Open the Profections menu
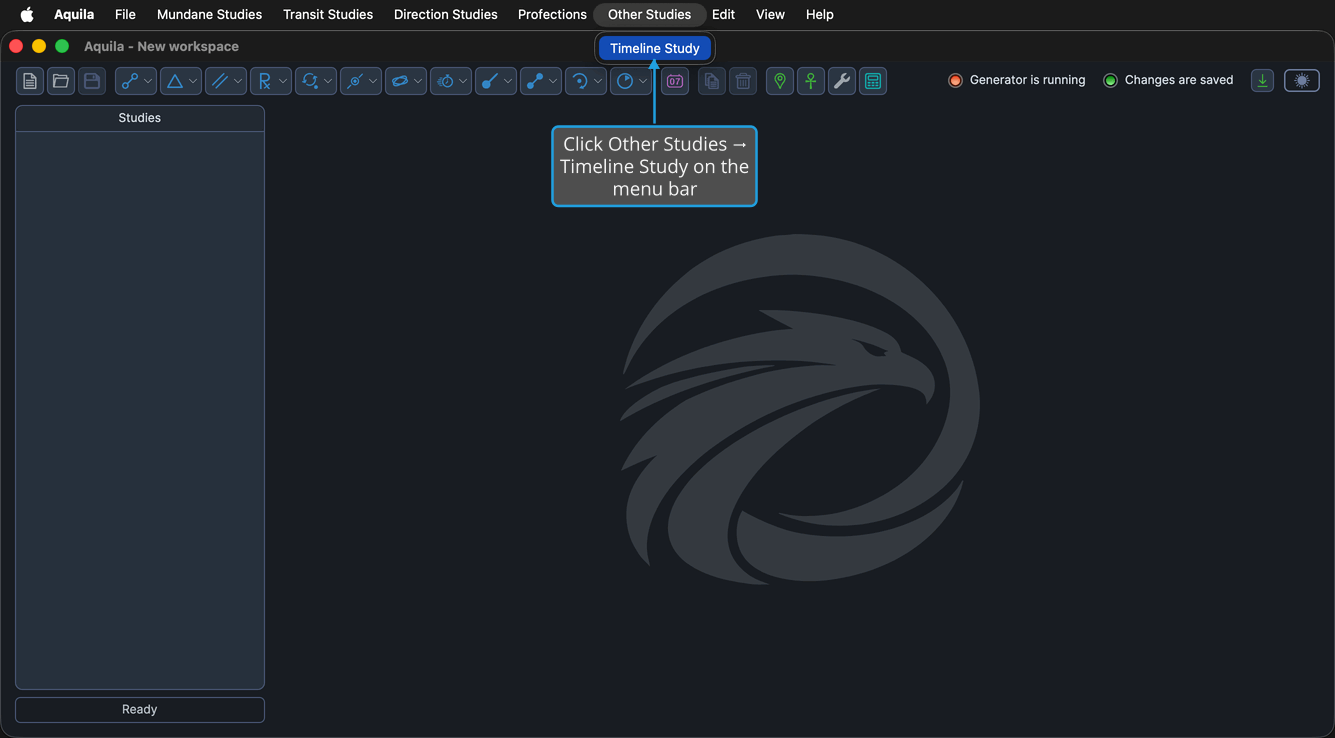The image size is (1335, 738). click(552, 14)
